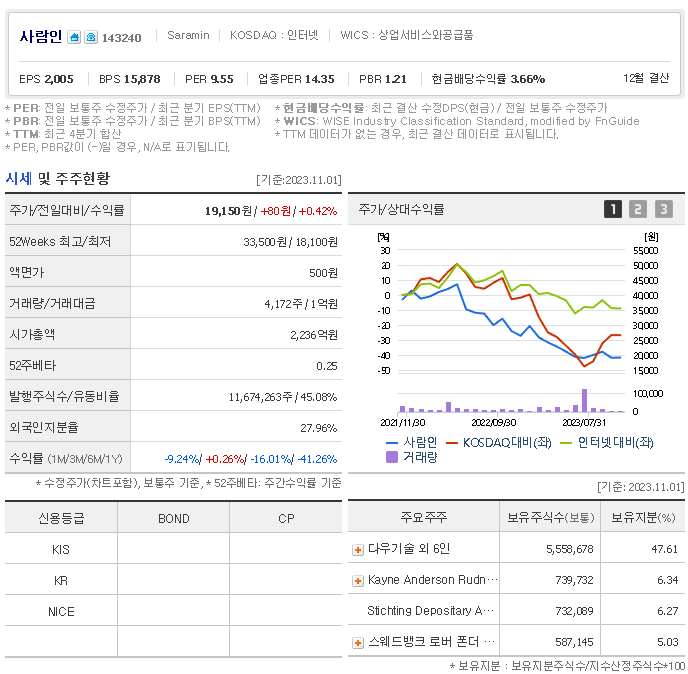688x674 pixels.
Task: Click the NICE credit rating row
Action: pyautogui.click(x=173, y=612)
